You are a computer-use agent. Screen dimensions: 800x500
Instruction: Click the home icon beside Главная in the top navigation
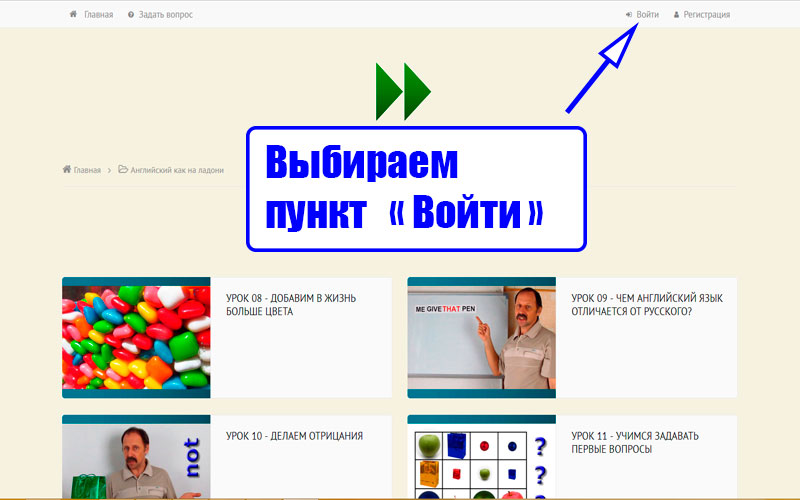[73, 14]
